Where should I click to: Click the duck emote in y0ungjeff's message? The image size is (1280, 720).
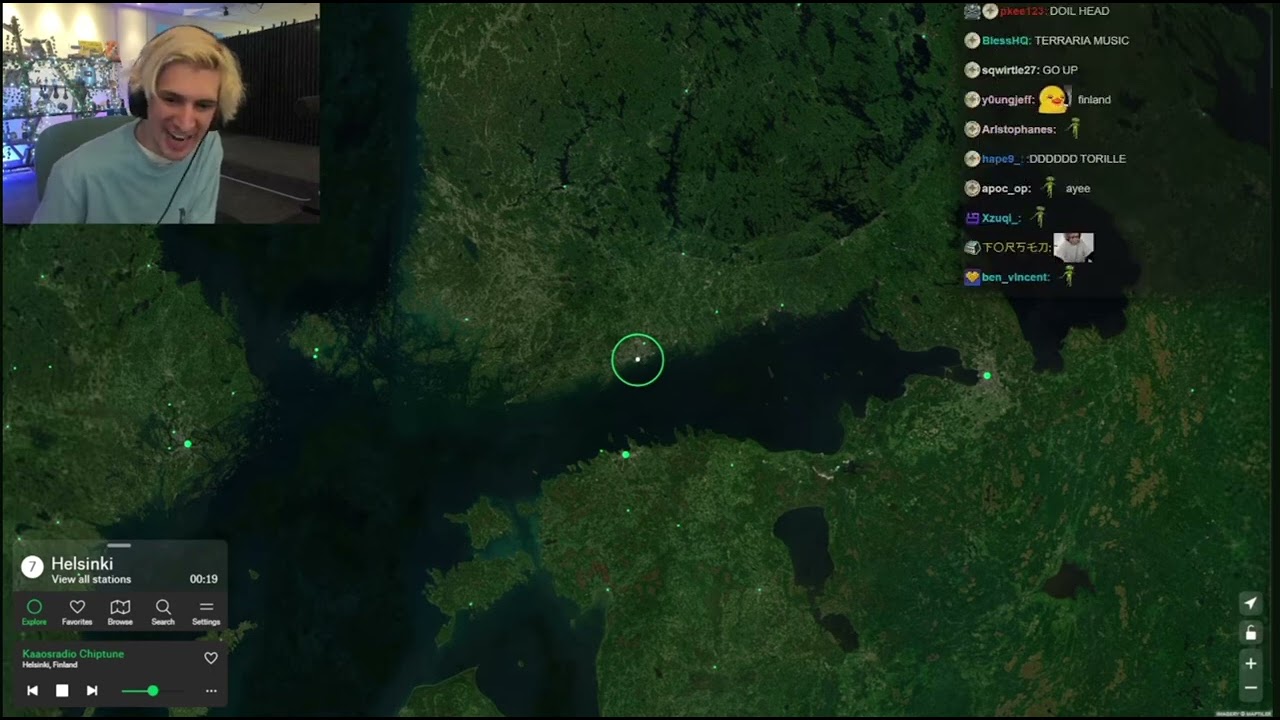pos(1053,99)
